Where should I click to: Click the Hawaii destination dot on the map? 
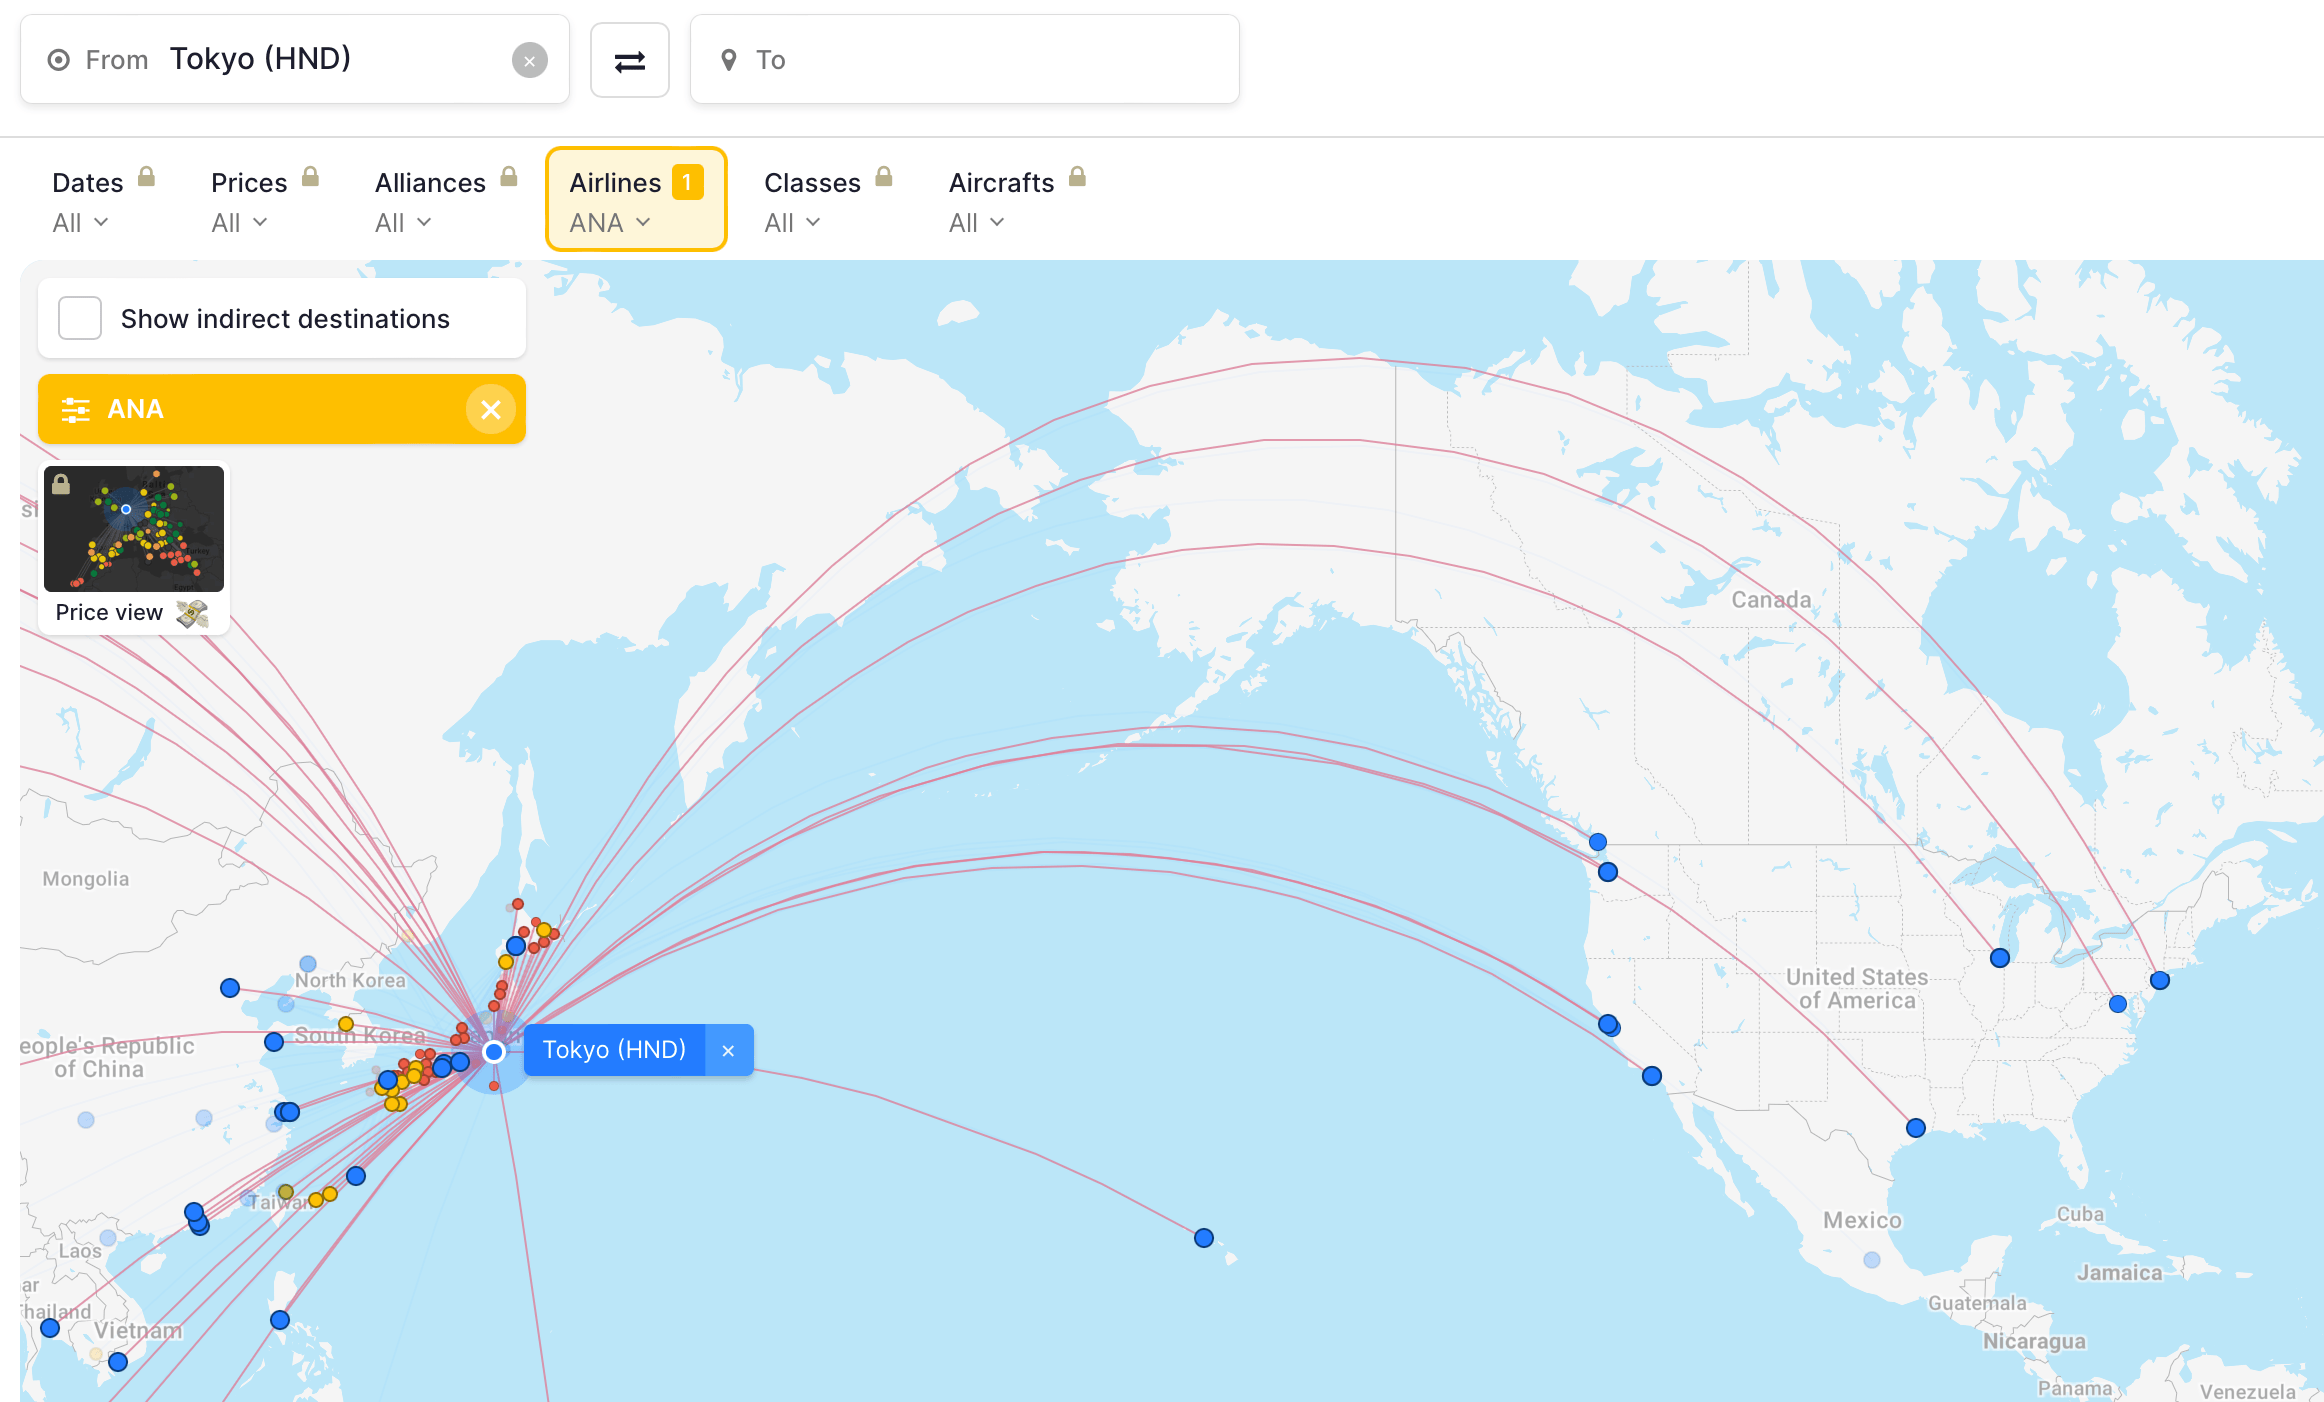pyautogui.click(x=1204, y=1238)
